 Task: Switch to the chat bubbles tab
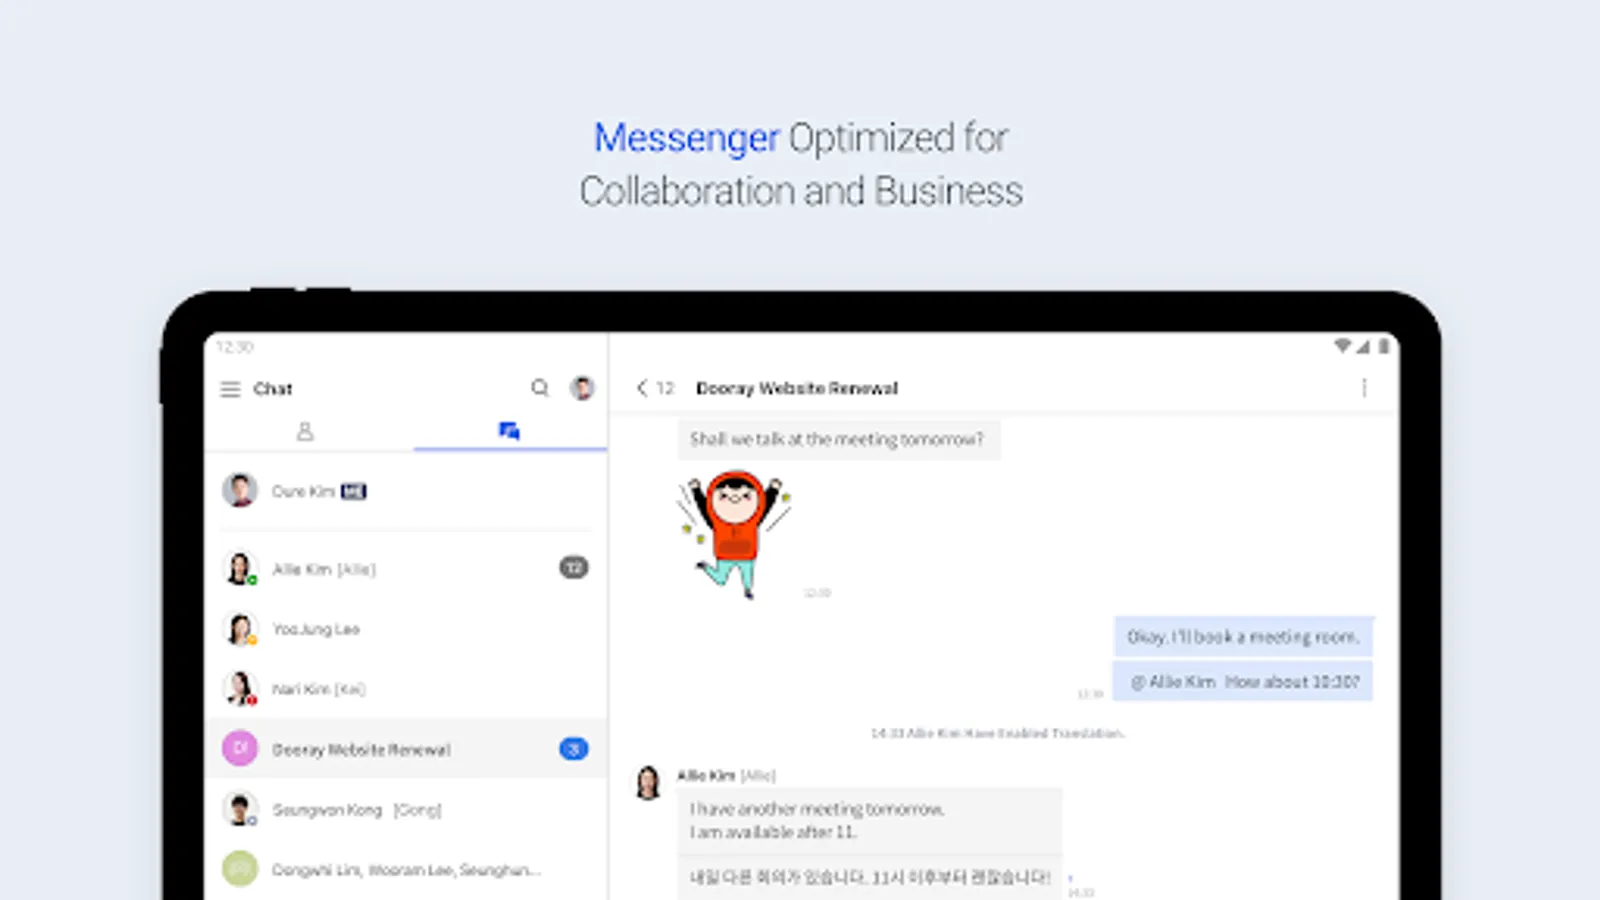tap(509, 431)
